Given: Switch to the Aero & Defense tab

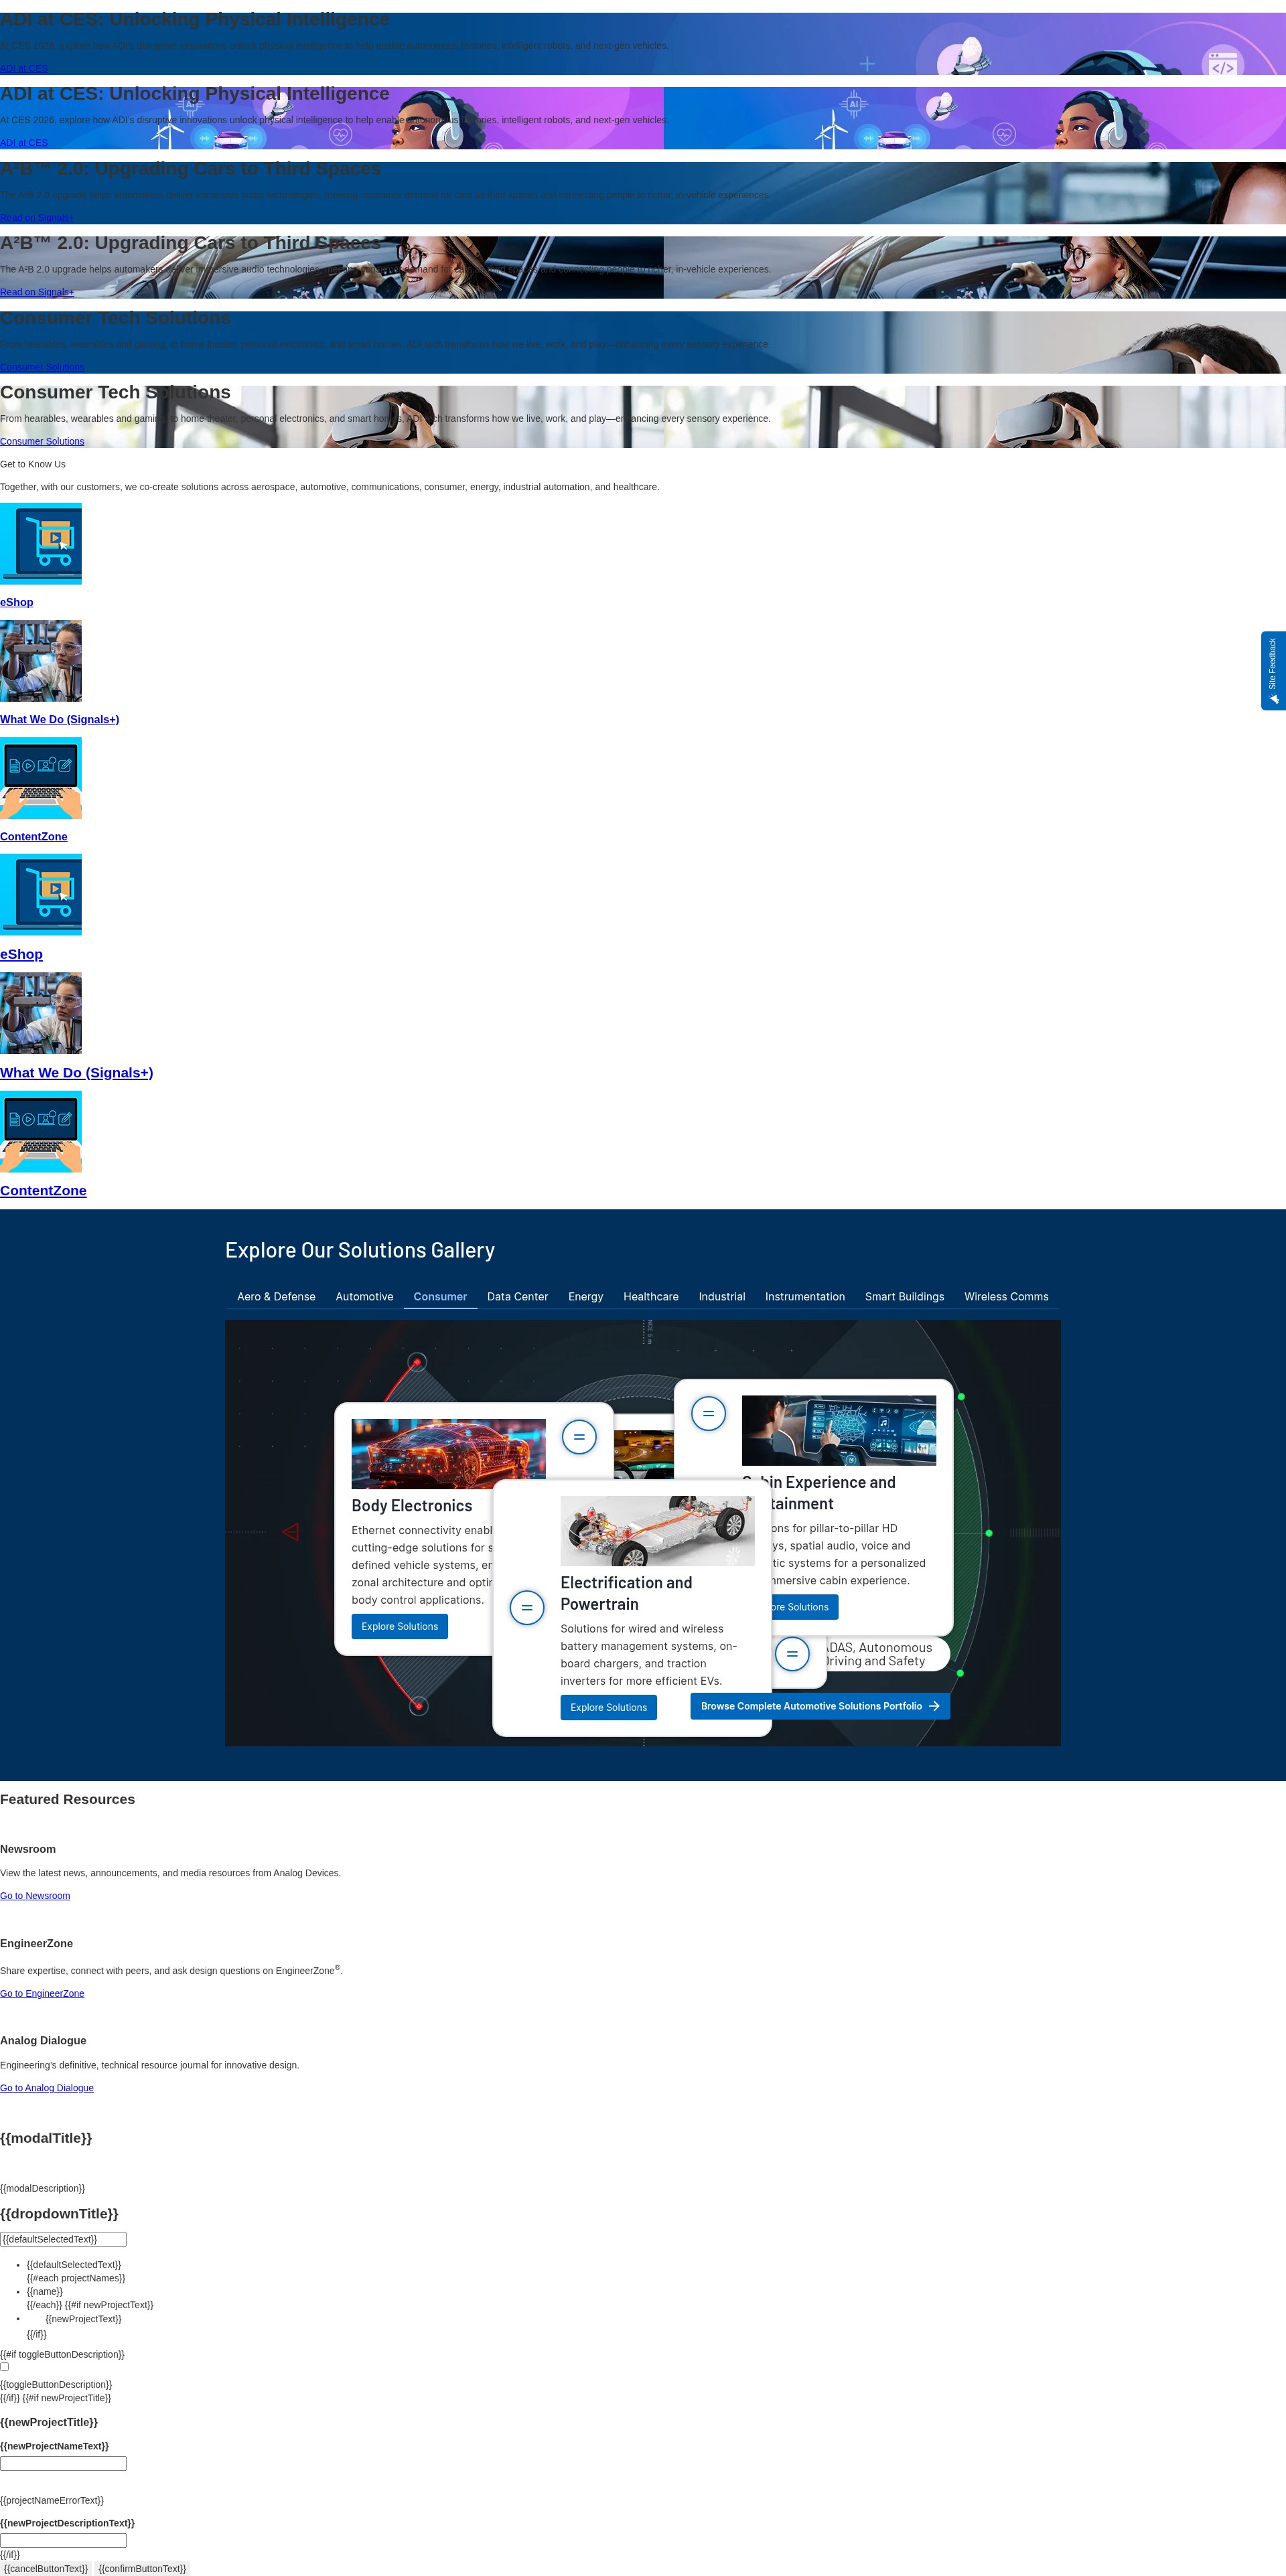Looking at the screenshot, I should (276, 1296).
